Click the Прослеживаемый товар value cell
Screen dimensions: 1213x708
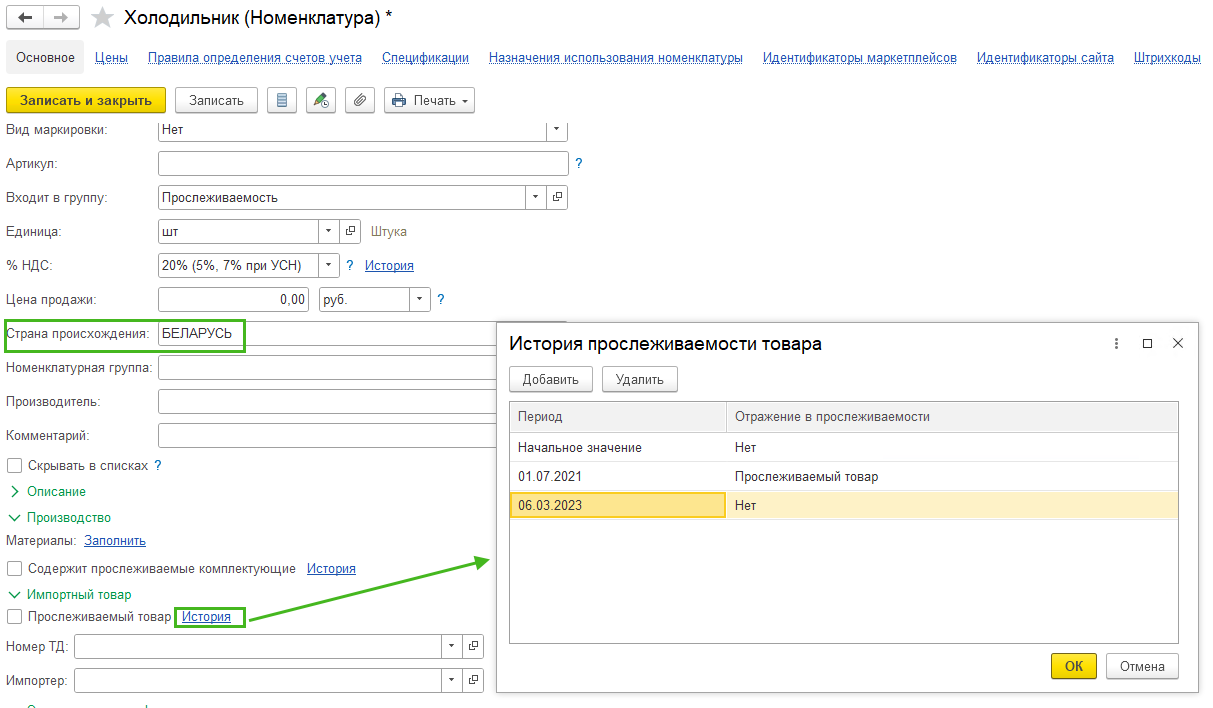(952, 477)
